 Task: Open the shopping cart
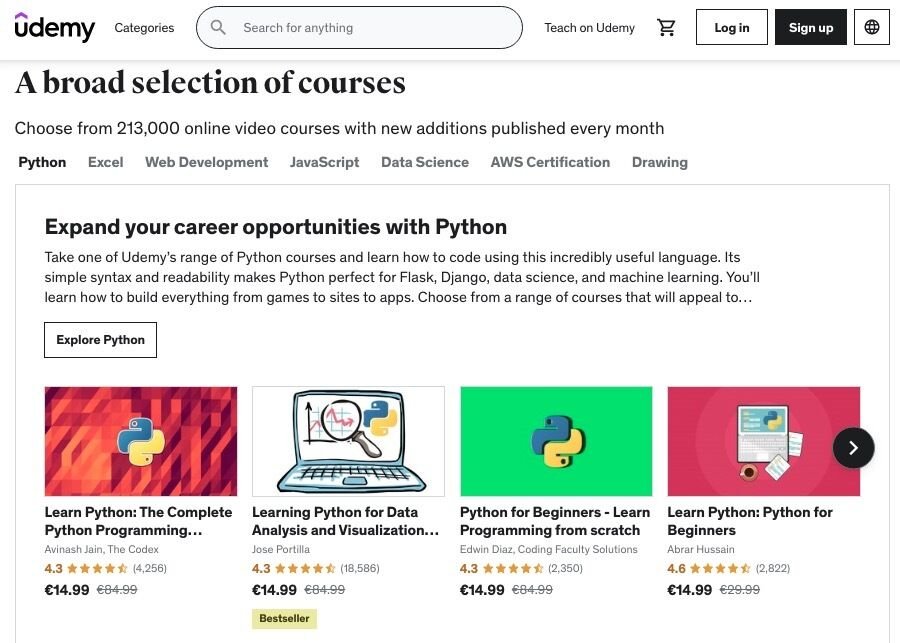pyautogui.click(x=666, y=27)
